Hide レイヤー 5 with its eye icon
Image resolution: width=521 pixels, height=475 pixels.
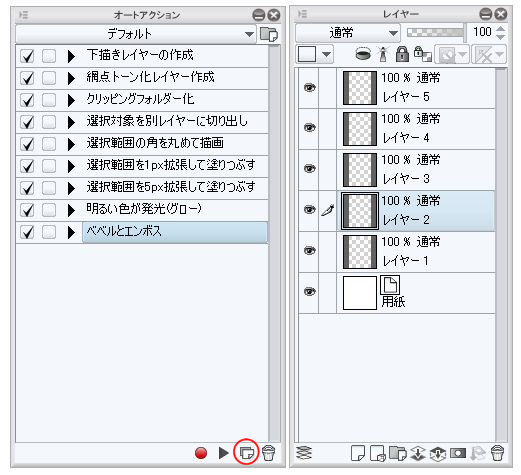click(x=310, y=88)
